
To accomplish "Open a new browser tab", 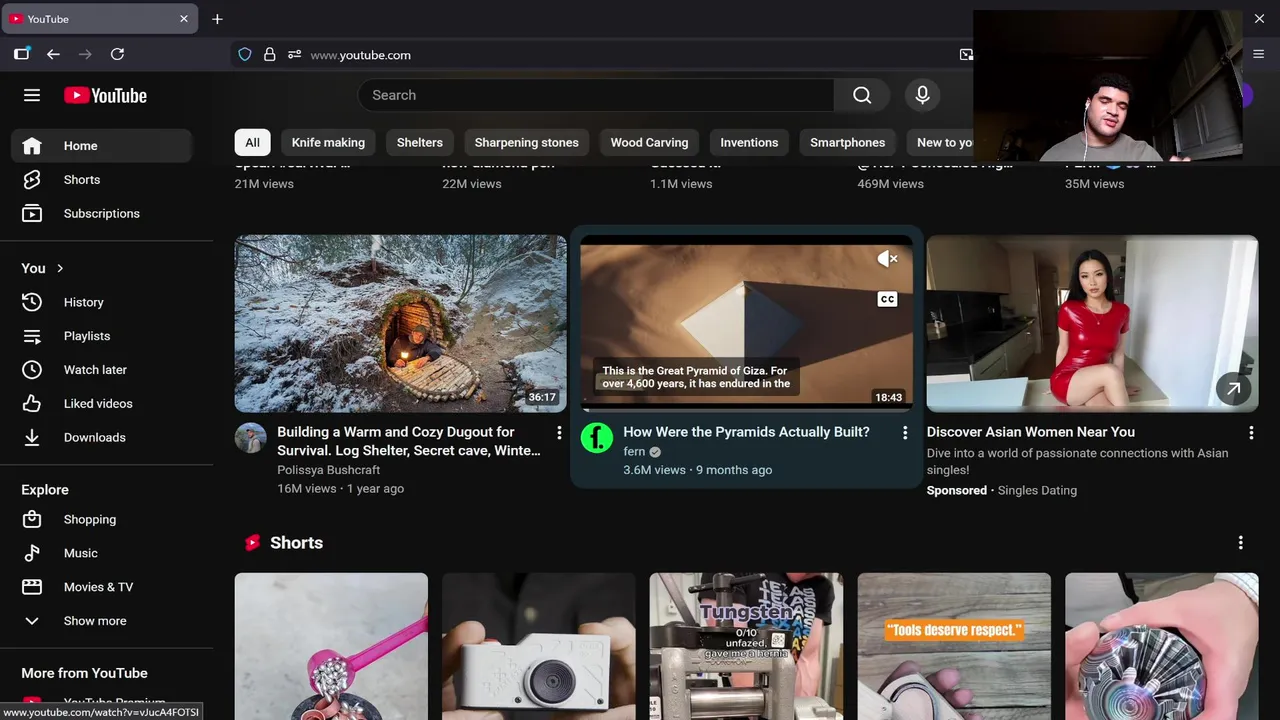I will point(217,19).
